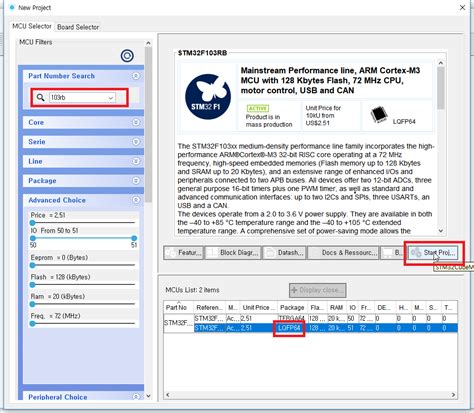Click the Display close button

click(317, 290)
